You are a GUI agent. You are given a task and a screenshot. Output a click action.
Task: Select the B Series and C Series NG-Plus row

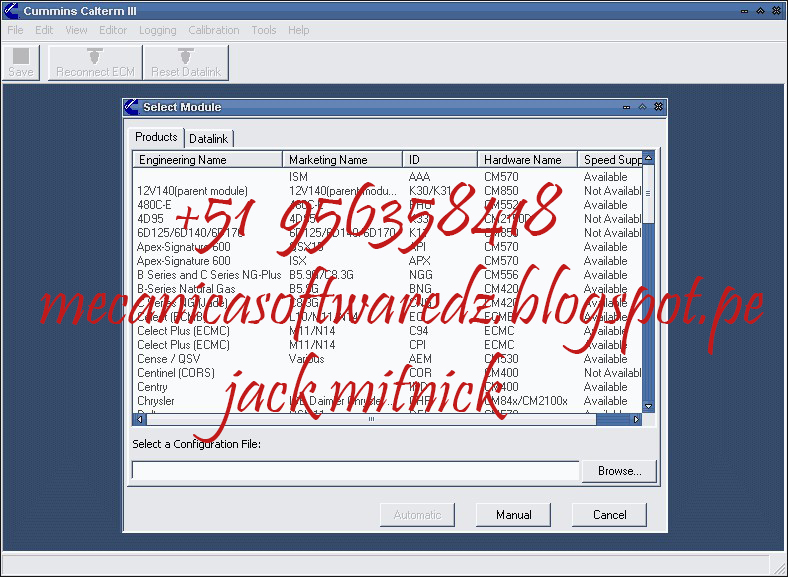(387, 275)
